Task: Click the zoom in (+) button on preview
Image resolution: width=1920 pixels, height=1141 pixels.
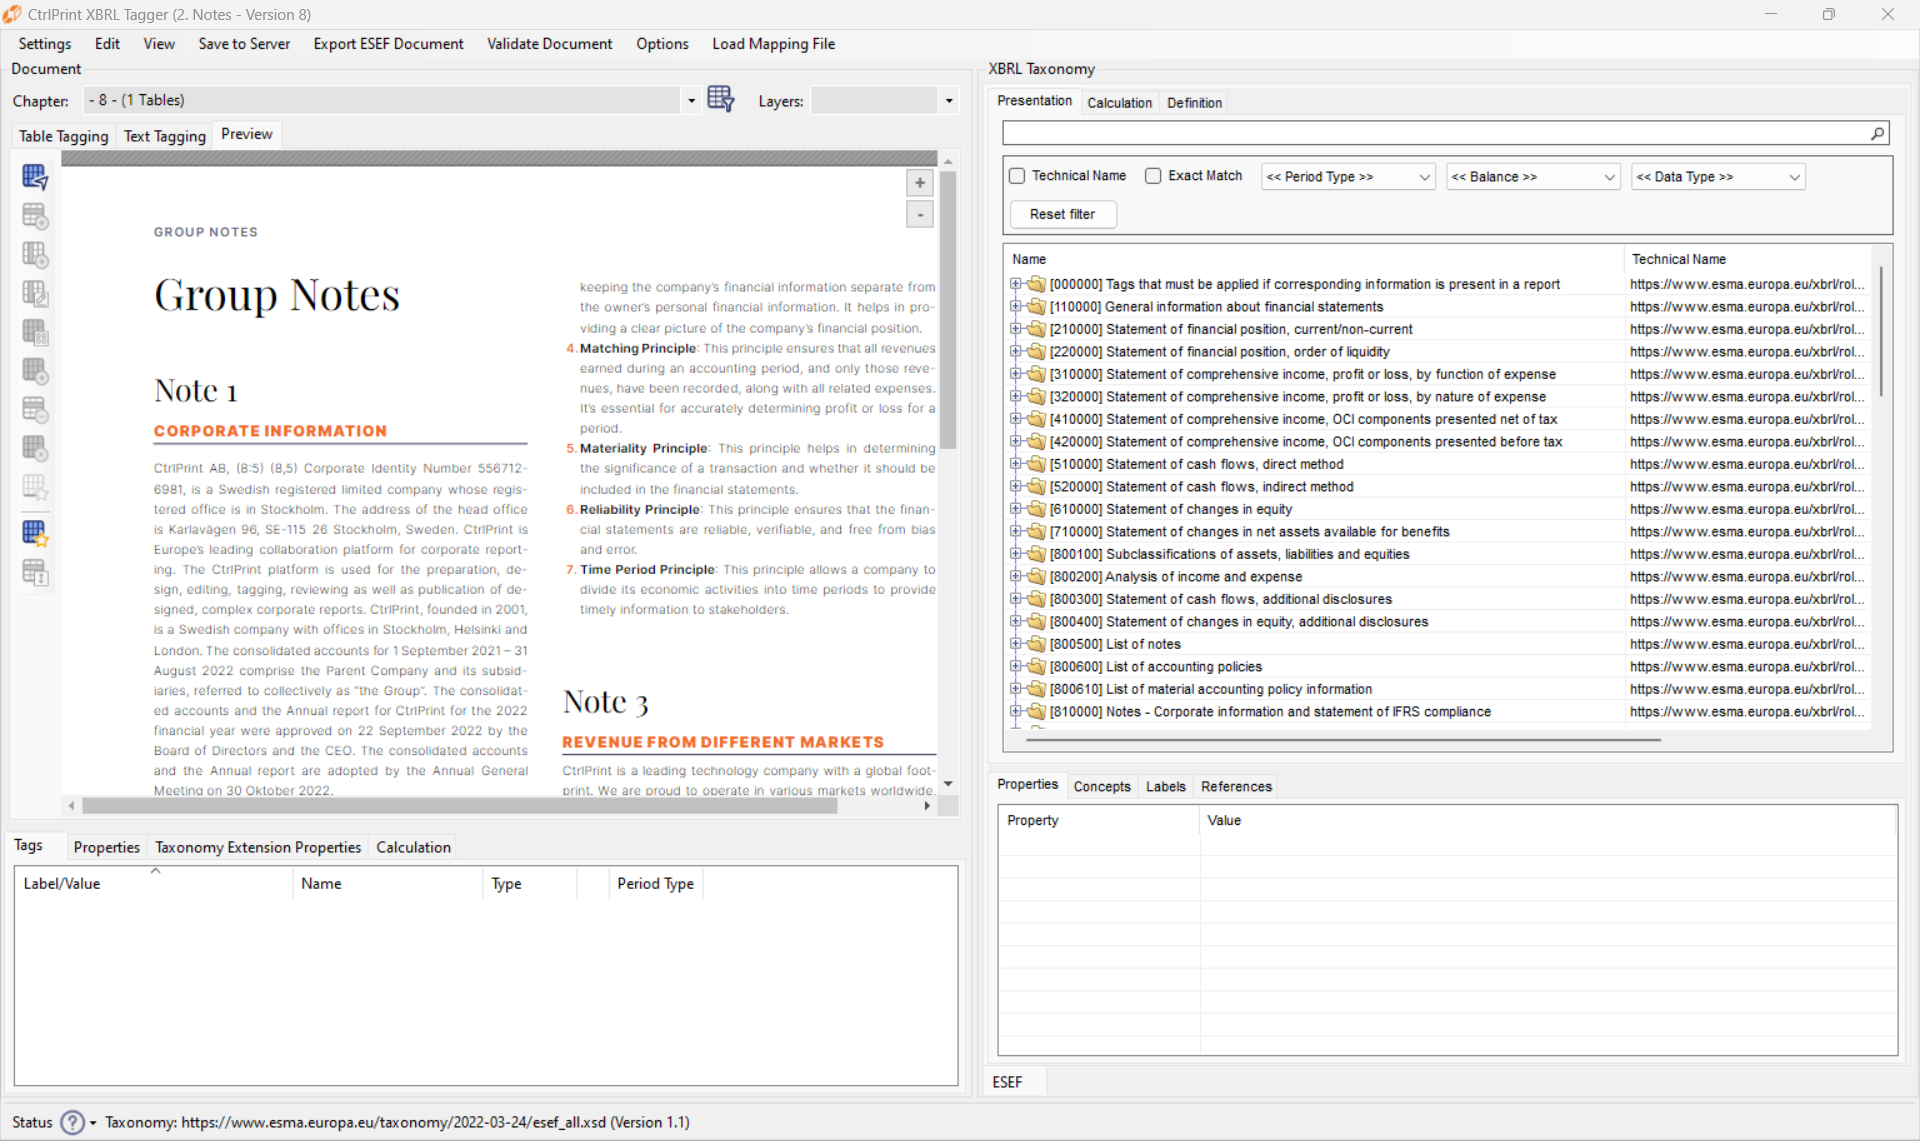Action: pos(919,182)
